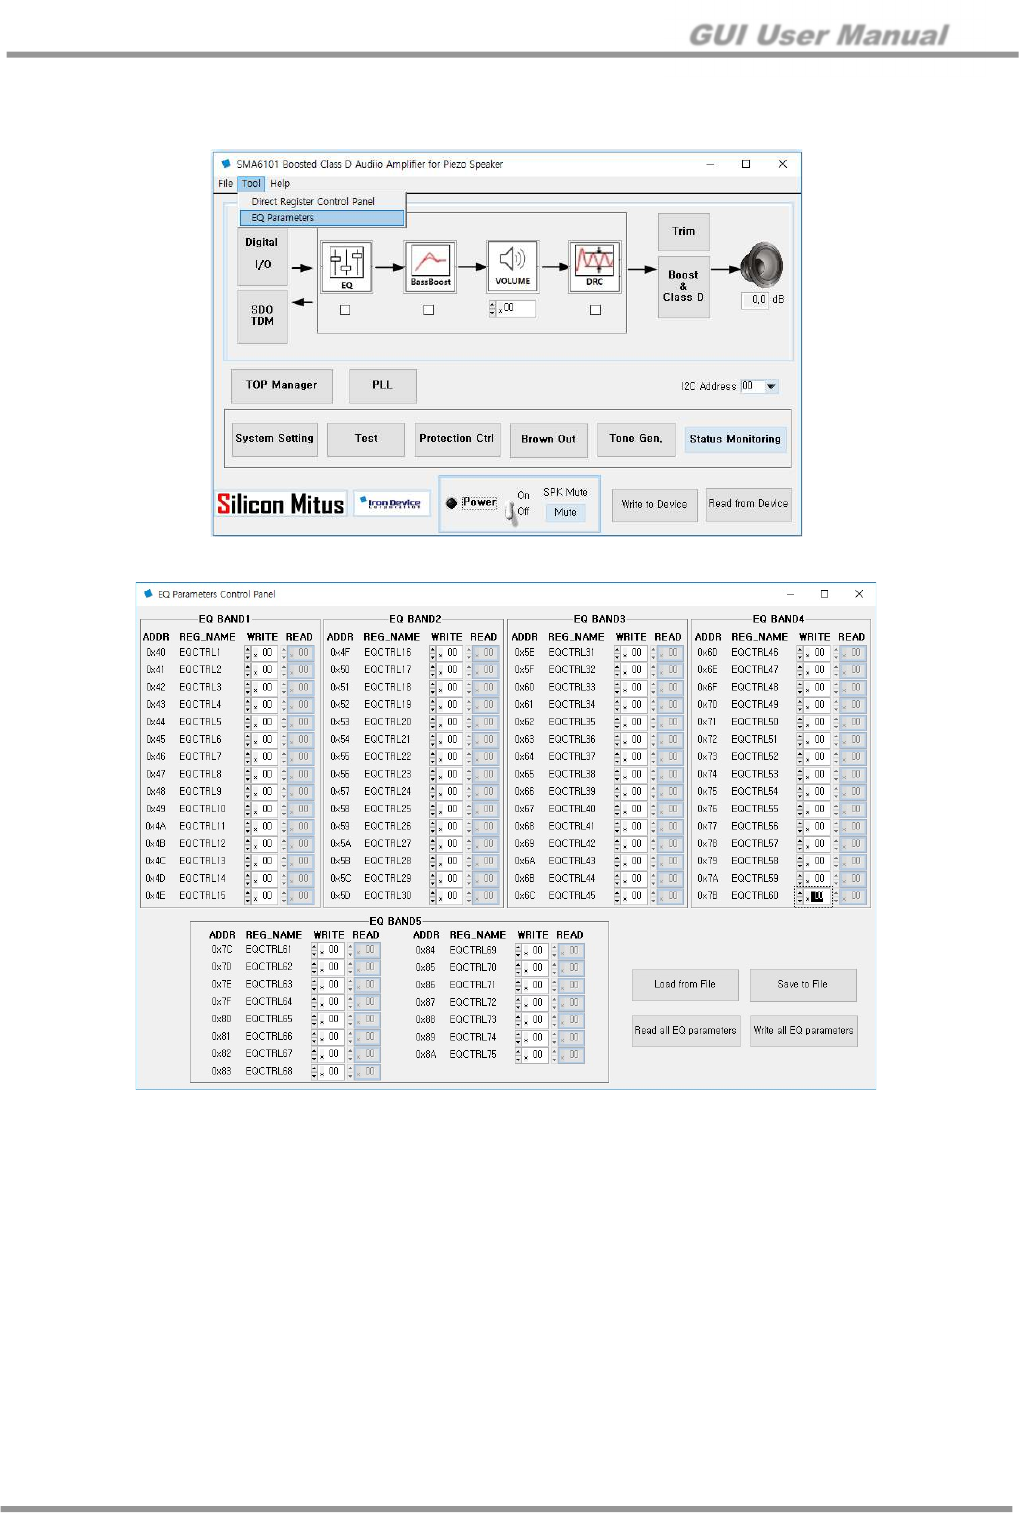The width and height of the screenshot is (1019, 1513).
Task: Click the EQCTRL15 write field
Action: coord(265,896)
